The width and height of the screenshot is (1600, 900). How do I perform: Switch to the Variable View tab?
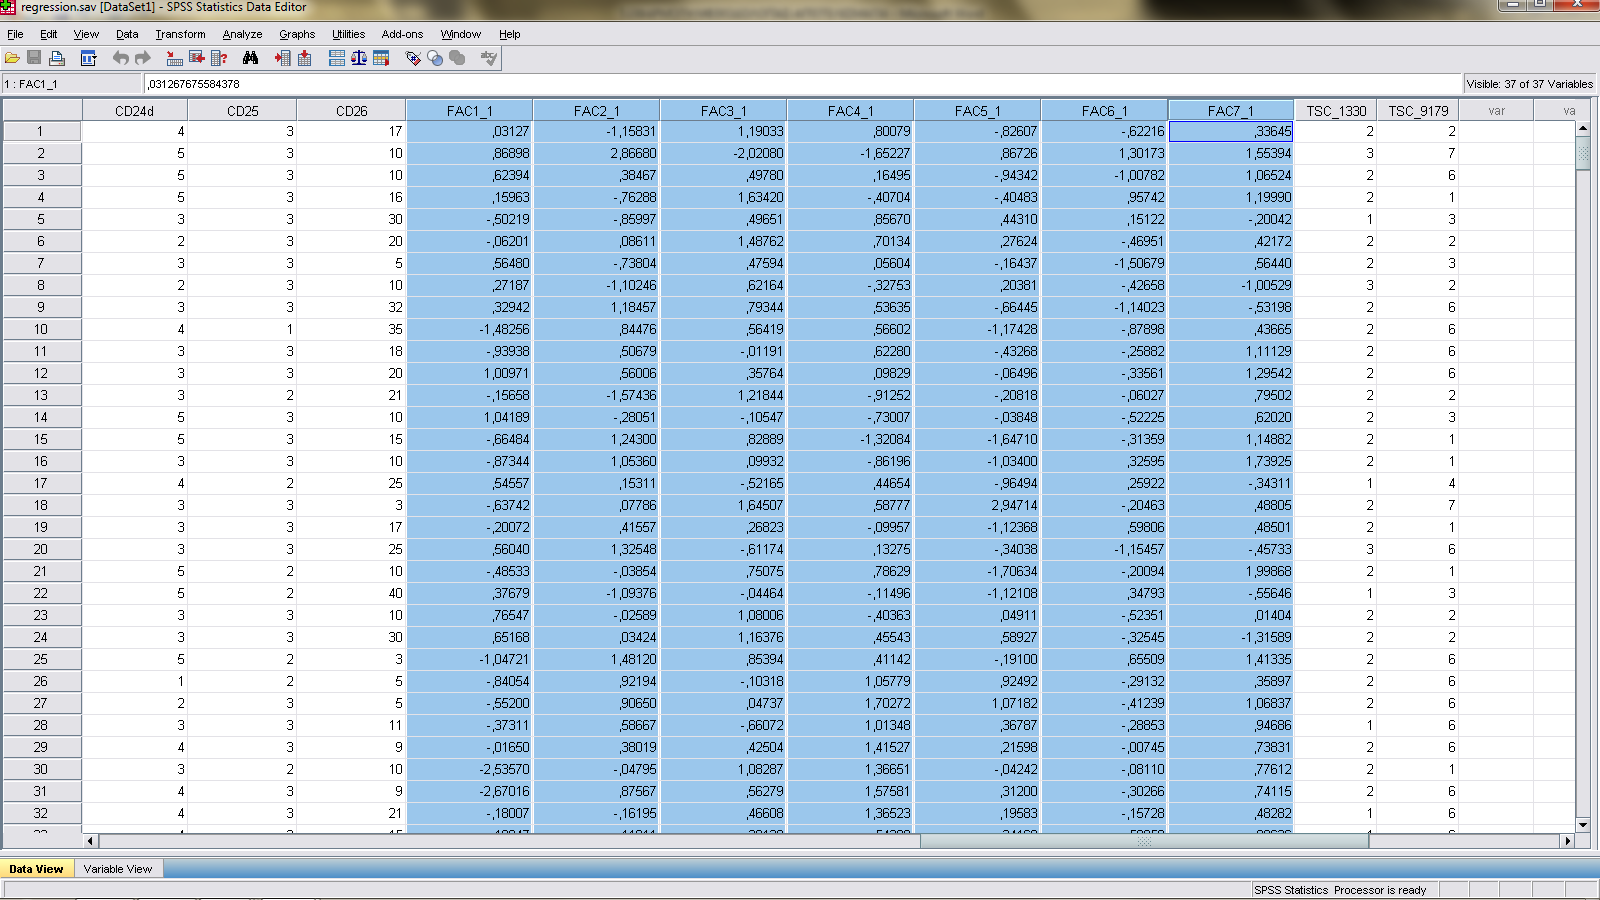118,869
